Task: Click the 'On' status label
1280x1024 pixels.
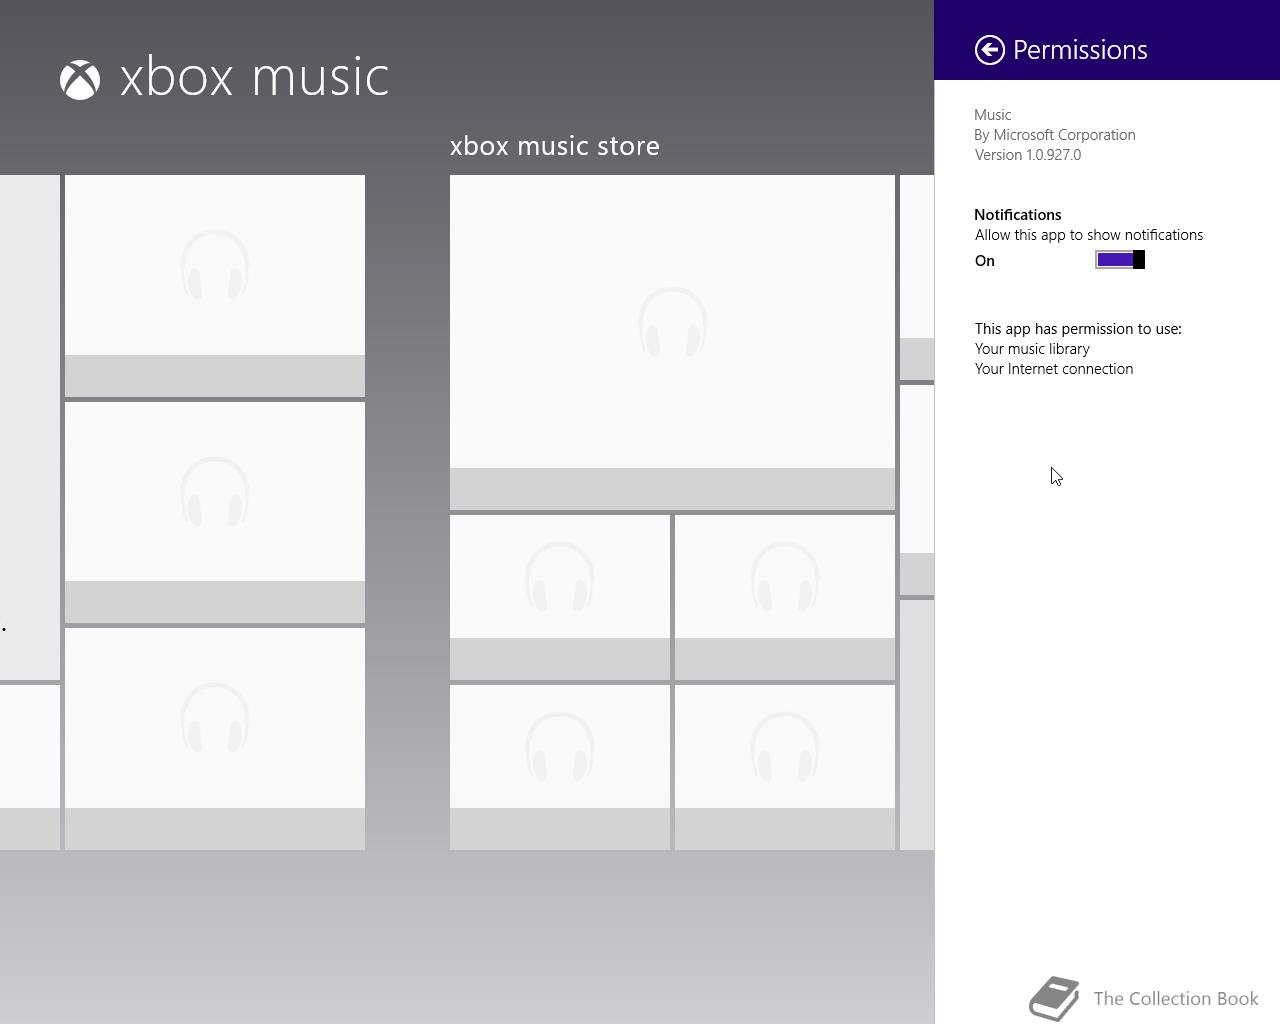Action: coord(985,261)
